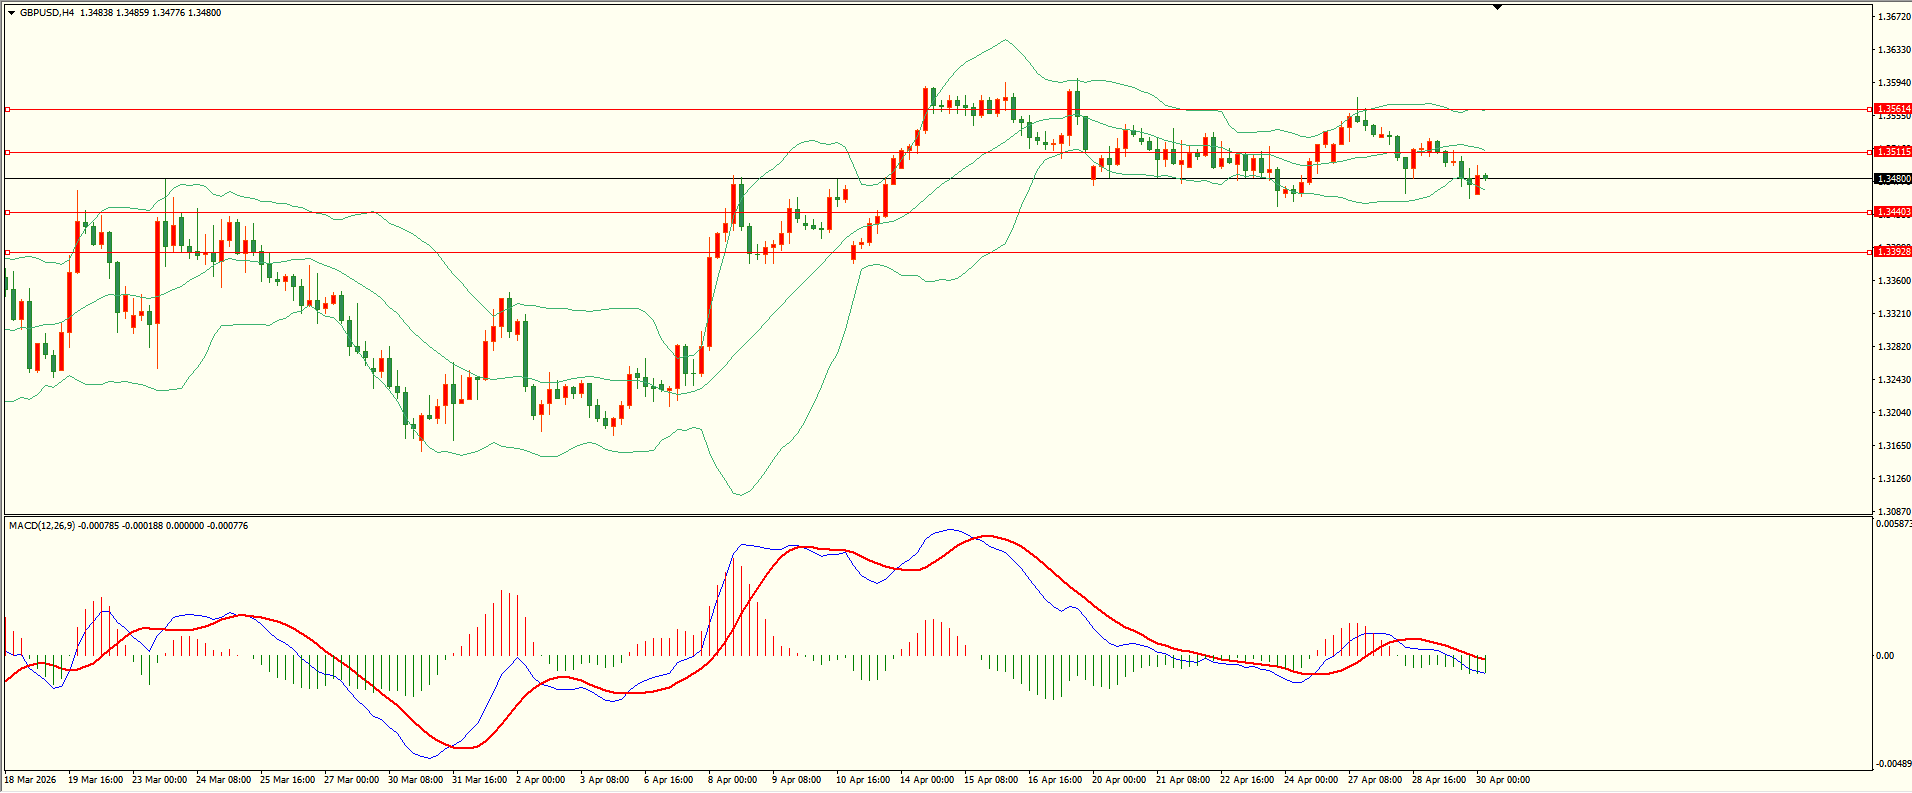The width and height of the screenshot is (1912, 793).
Task: Click the 1.36720 price scale value
Action: click(x=1894, y=17)
